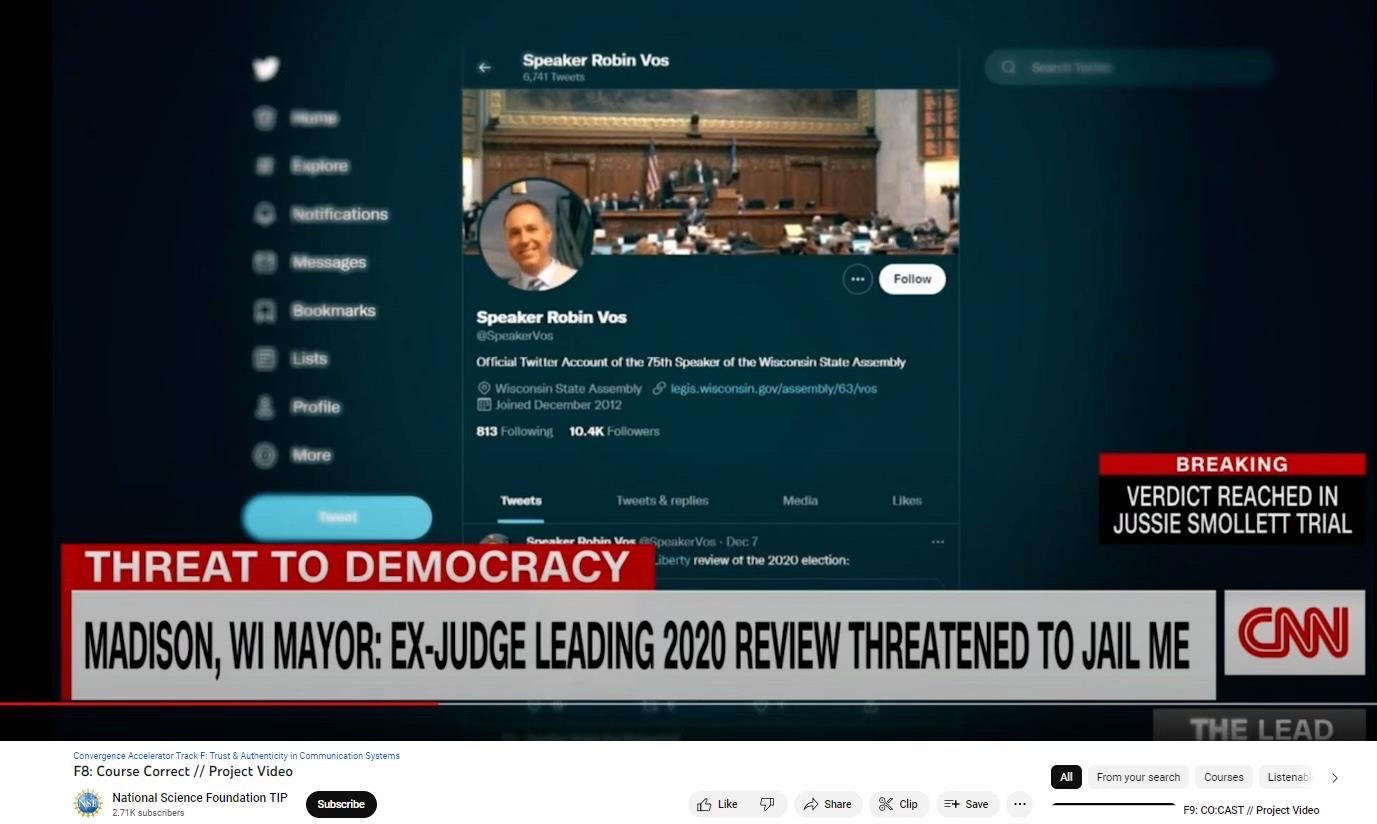Open Profile in Twitter sidebar

click(297, 406)
